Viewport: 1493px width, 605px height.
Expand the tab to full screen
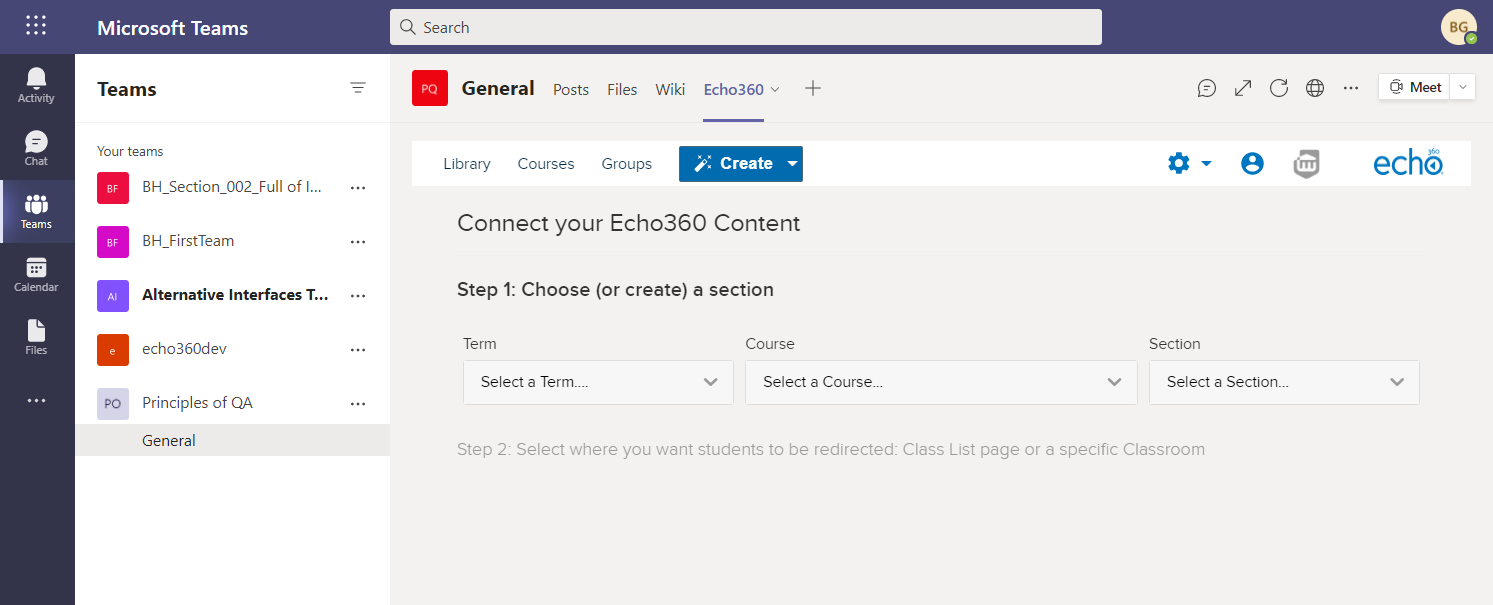(1243, 88)
